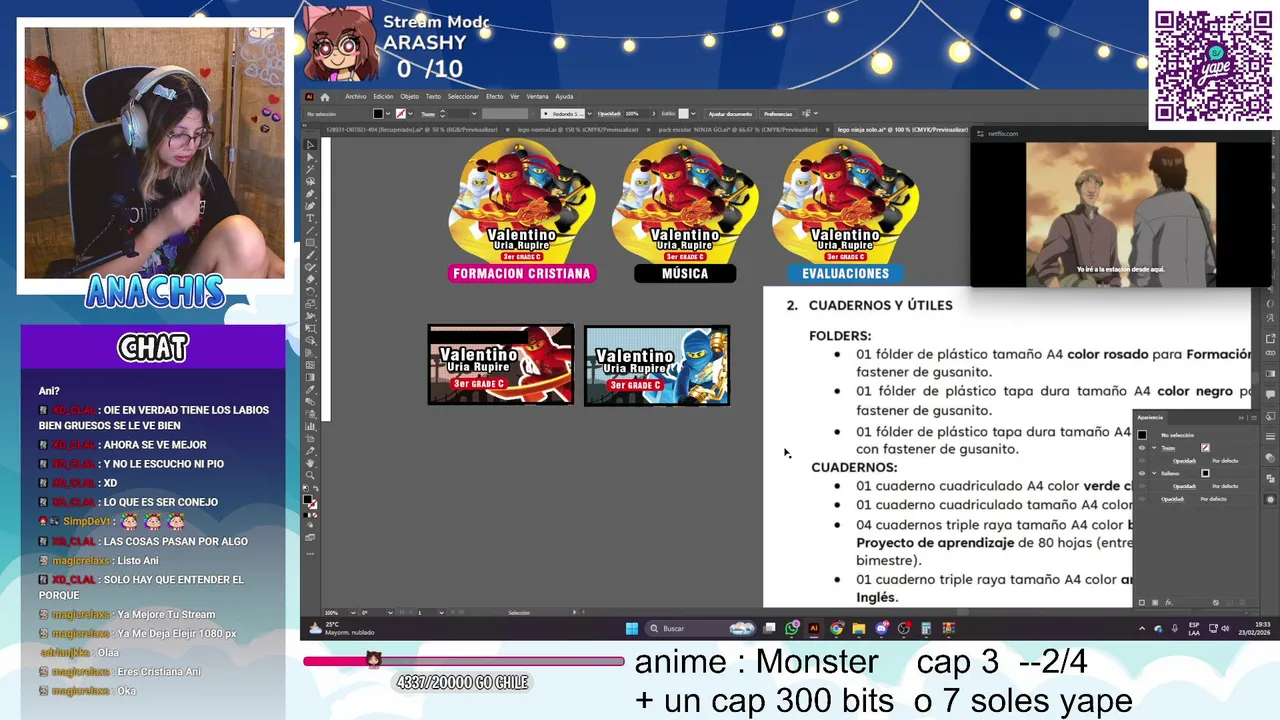Image resolution: width=1280 pixels, height=720 pixels.
Task: Open stroke weight dropdown
Action: pos(474,114)
